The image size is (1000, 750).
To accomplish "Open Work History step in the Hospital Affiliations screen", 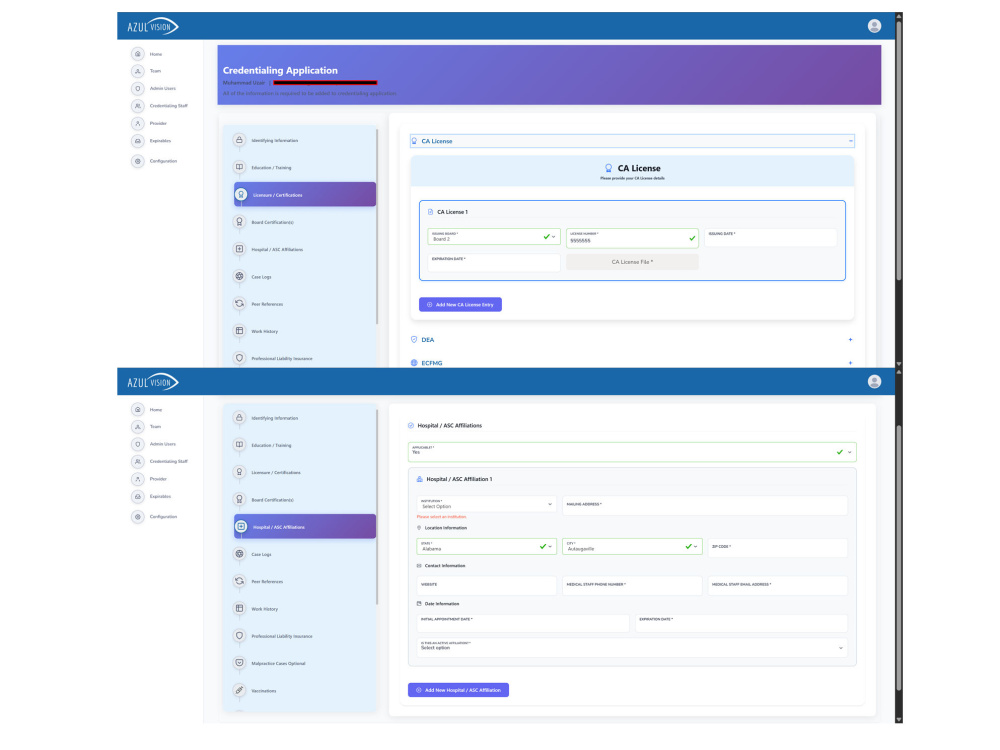I will click(x=264, y=609).
